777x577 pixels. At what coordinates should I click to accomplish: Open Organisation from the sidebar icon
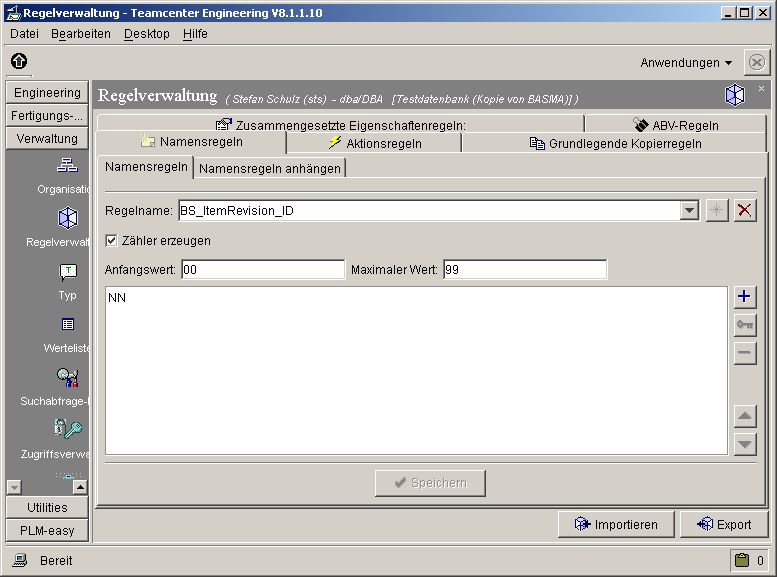pyautogui.click(x=67, y=165)
